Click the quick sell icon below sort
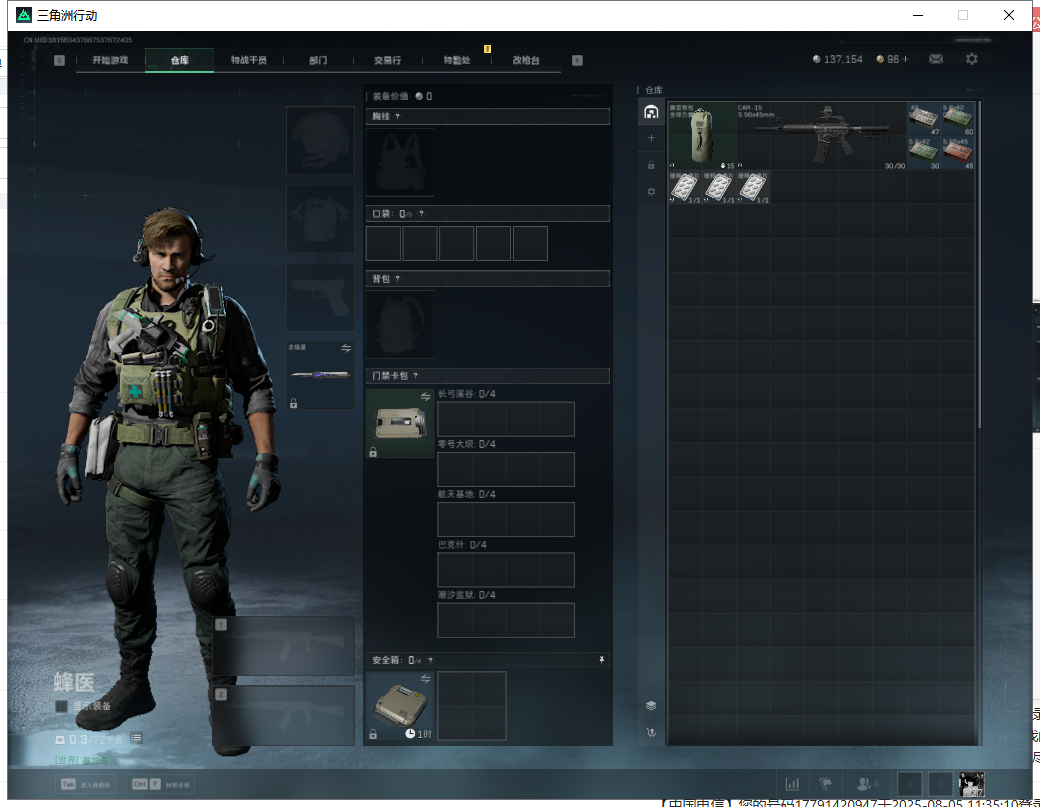Image resolution: width=1040 pixels, height=807 pixels. click(651, 733)
